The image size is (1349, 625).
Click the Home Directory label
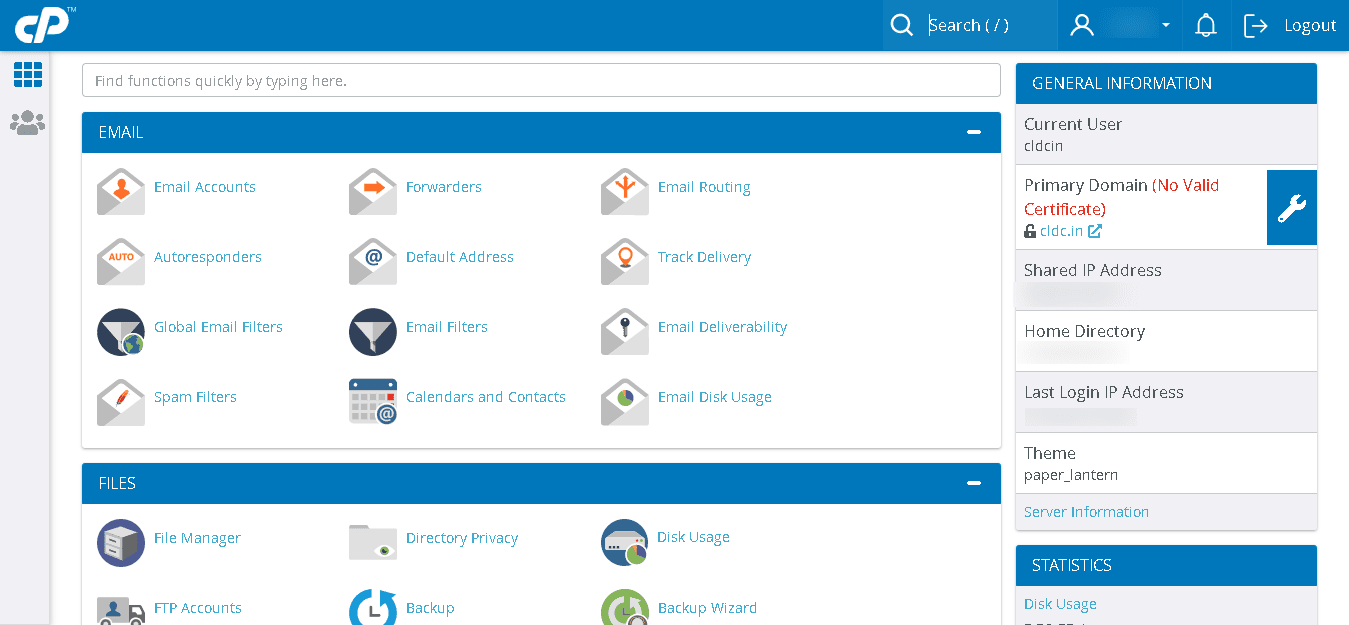pyautogui.click(x=1084, y=331)
